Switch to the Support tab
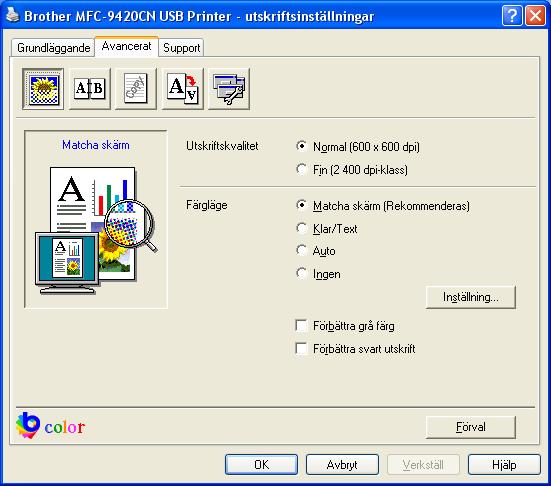Image resolution: width=551 pixels, height=486 pixels. click(x=181, y=48)
